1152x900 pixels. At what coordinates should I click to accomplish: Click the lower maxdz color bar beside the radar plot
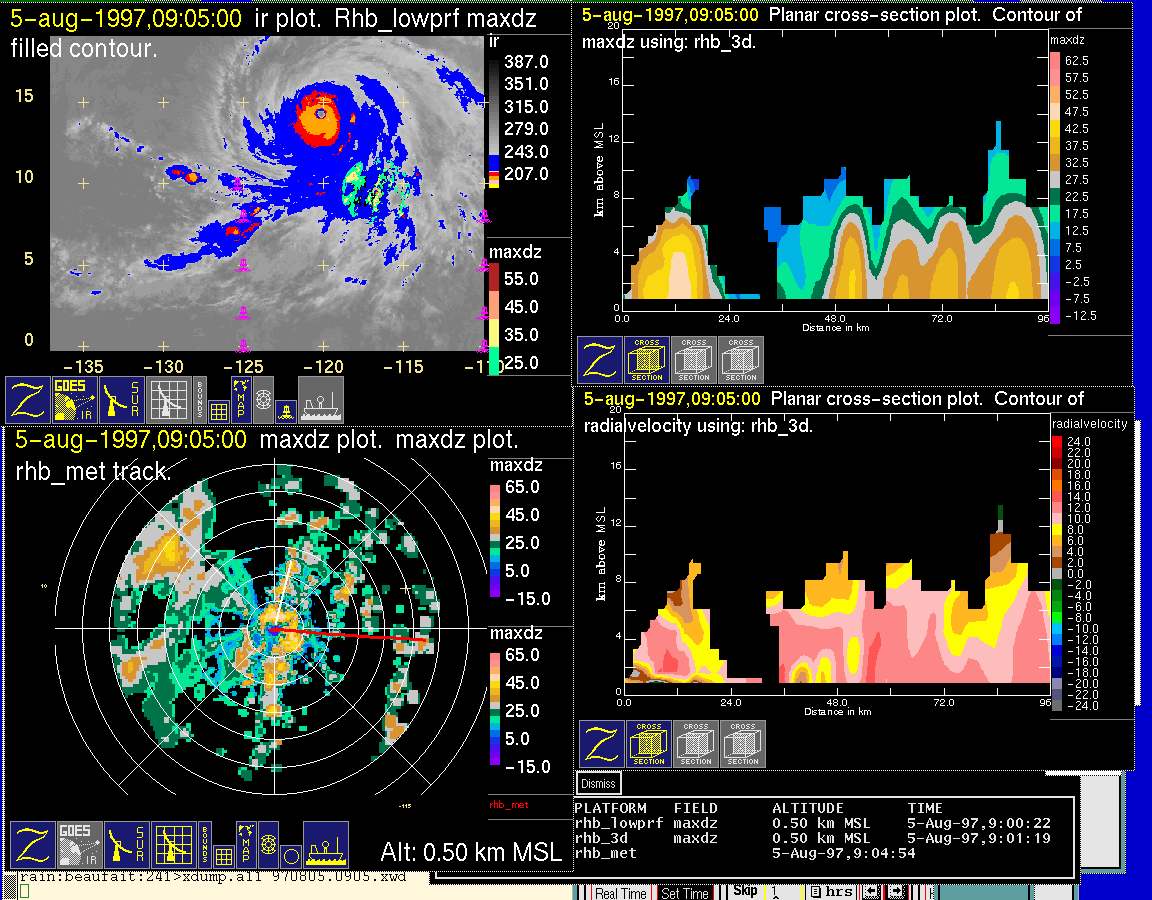click(x=494, y=710)
